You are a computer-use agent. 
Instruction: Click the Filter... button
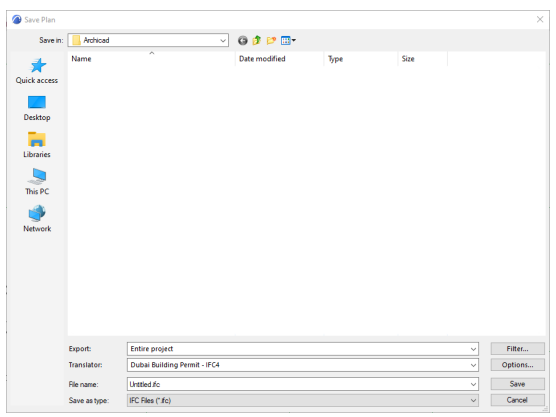pos(517,349)
